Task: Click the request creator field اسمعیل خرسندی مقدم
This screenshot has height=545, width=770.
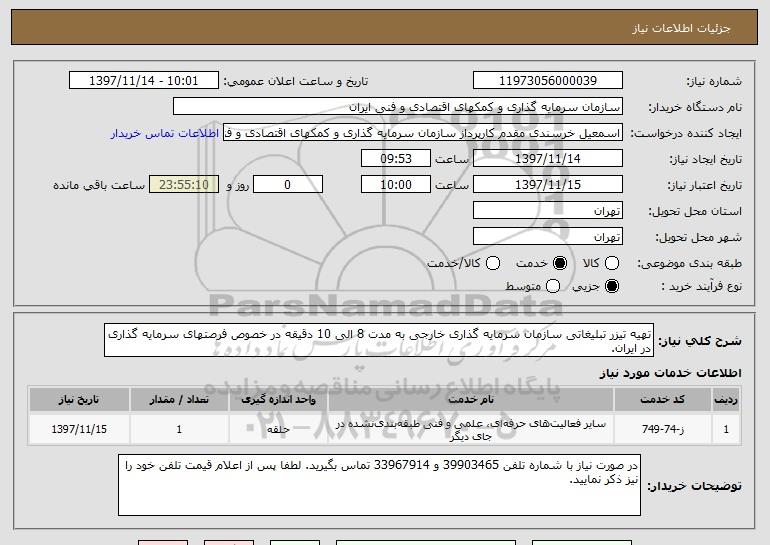Action: 423,133
